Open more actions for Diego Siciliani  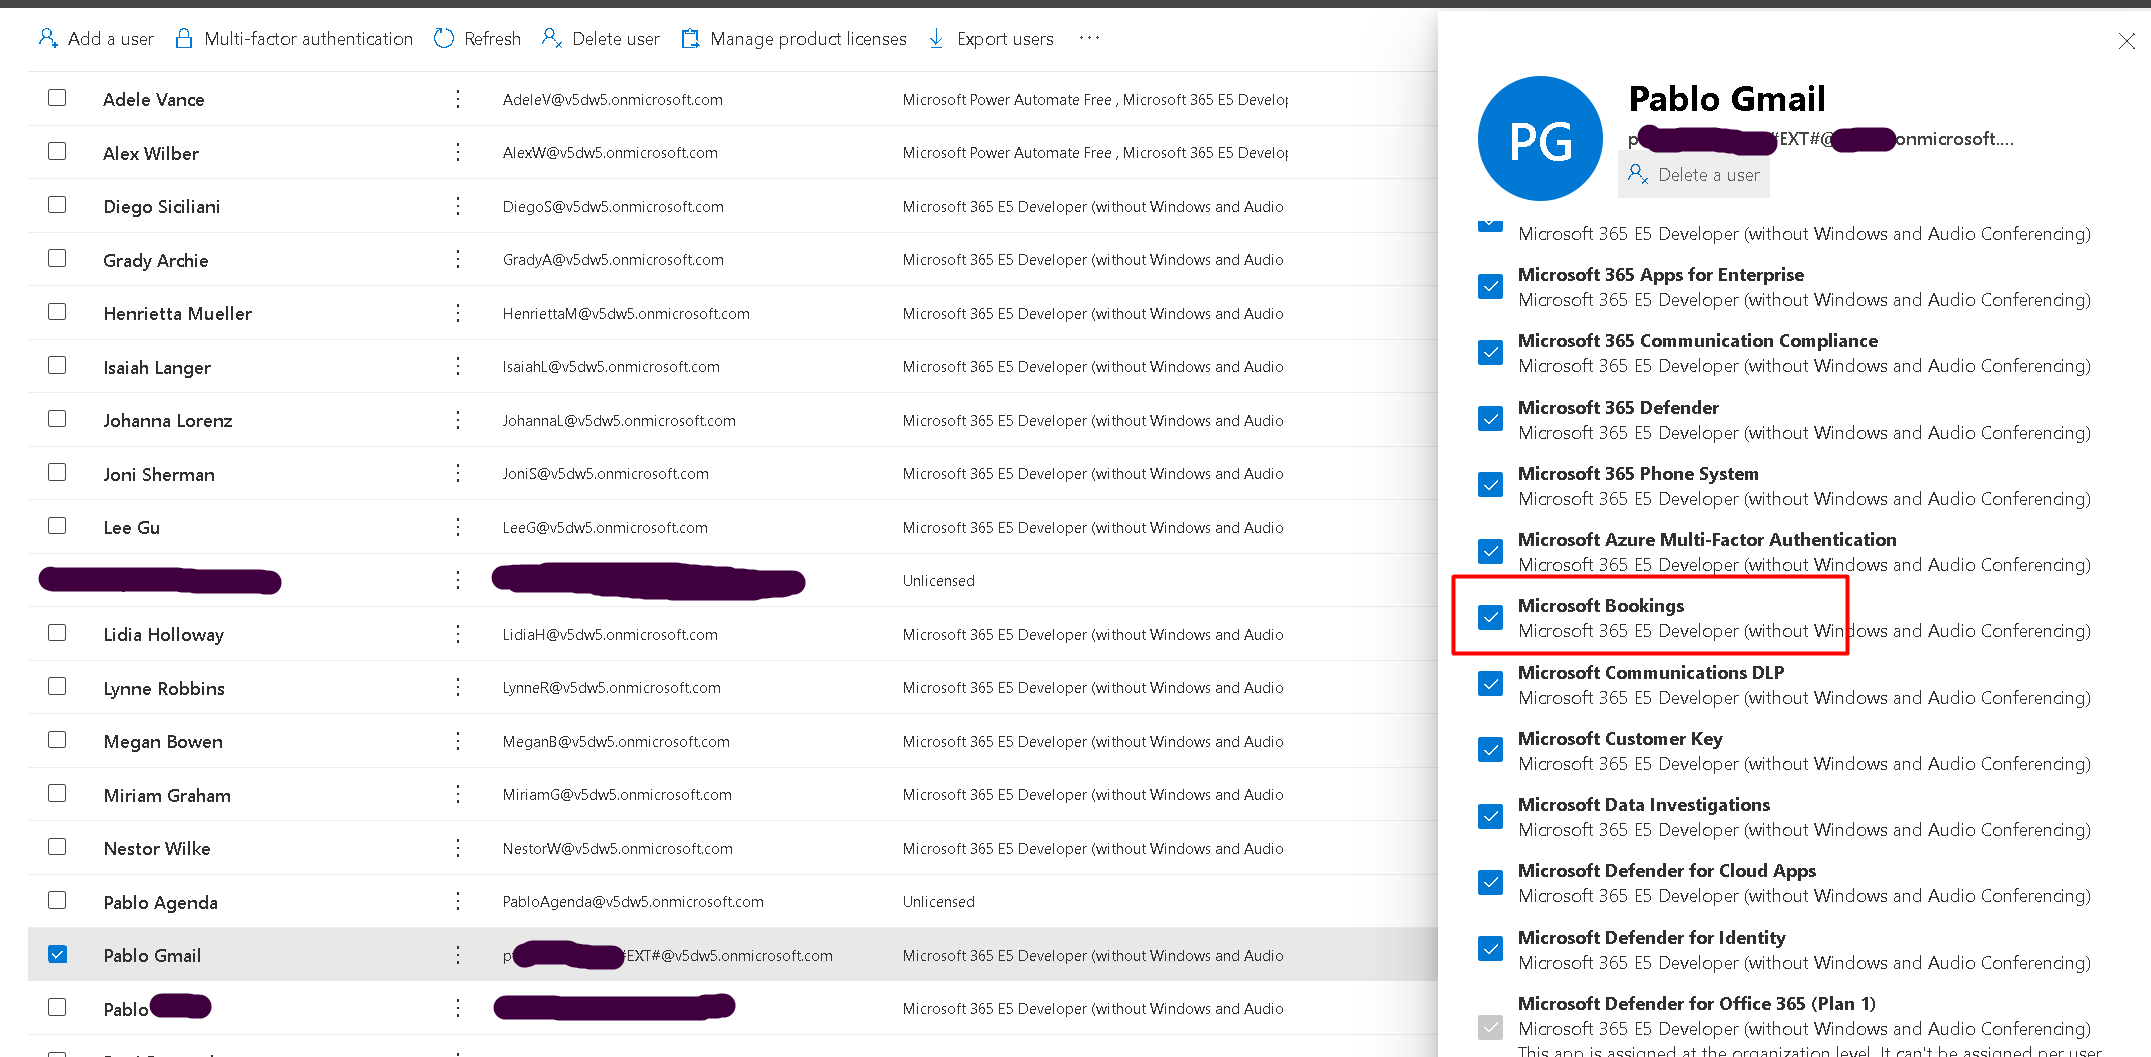(x=458, y=206)
